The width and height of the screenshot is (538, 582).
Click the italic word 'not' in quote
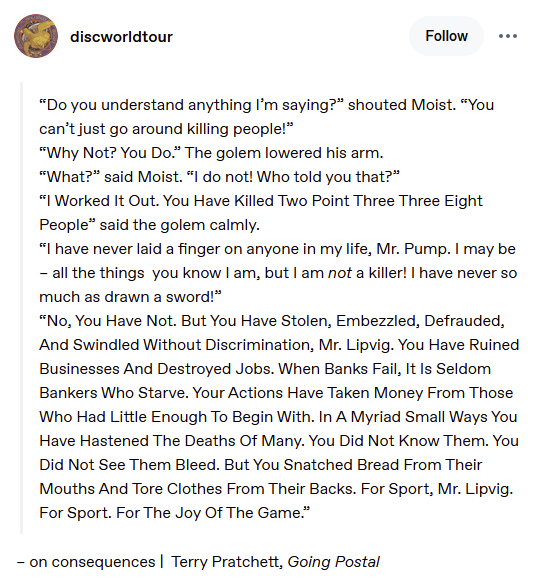[339, 273]
